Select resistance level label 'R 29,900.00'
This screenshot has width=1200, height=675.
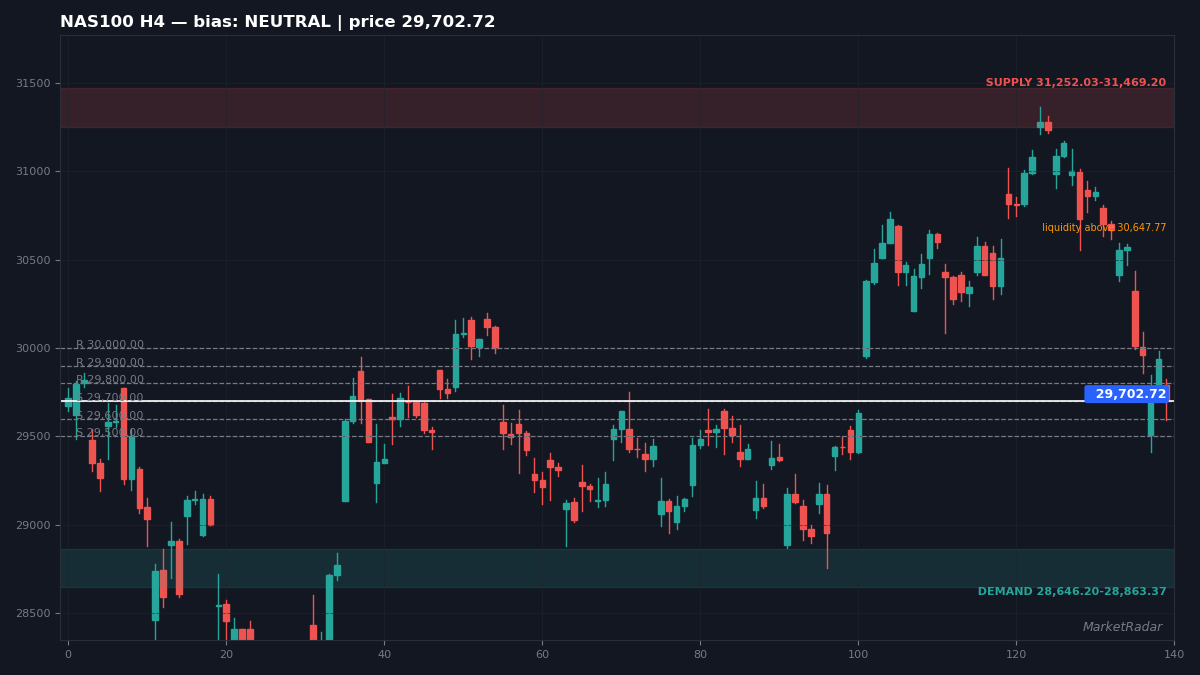110,363
